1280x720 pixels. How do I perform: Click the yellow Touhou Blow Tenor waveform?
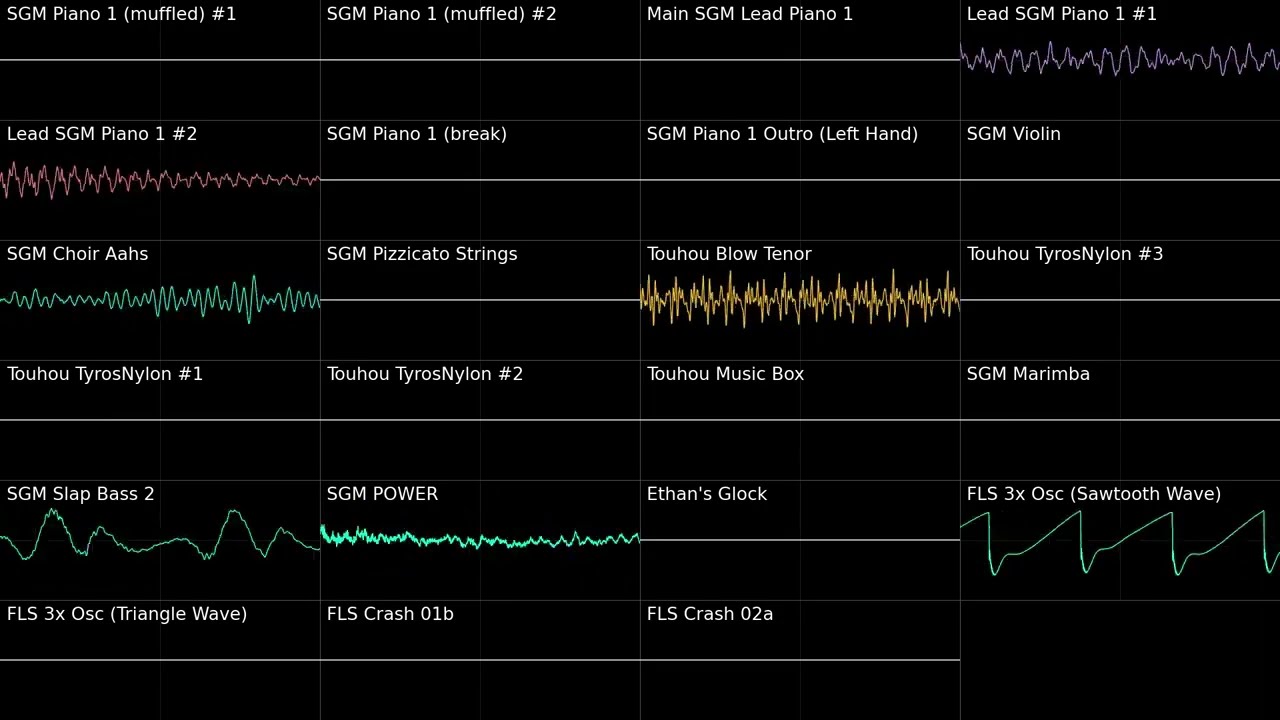(800, 298)
